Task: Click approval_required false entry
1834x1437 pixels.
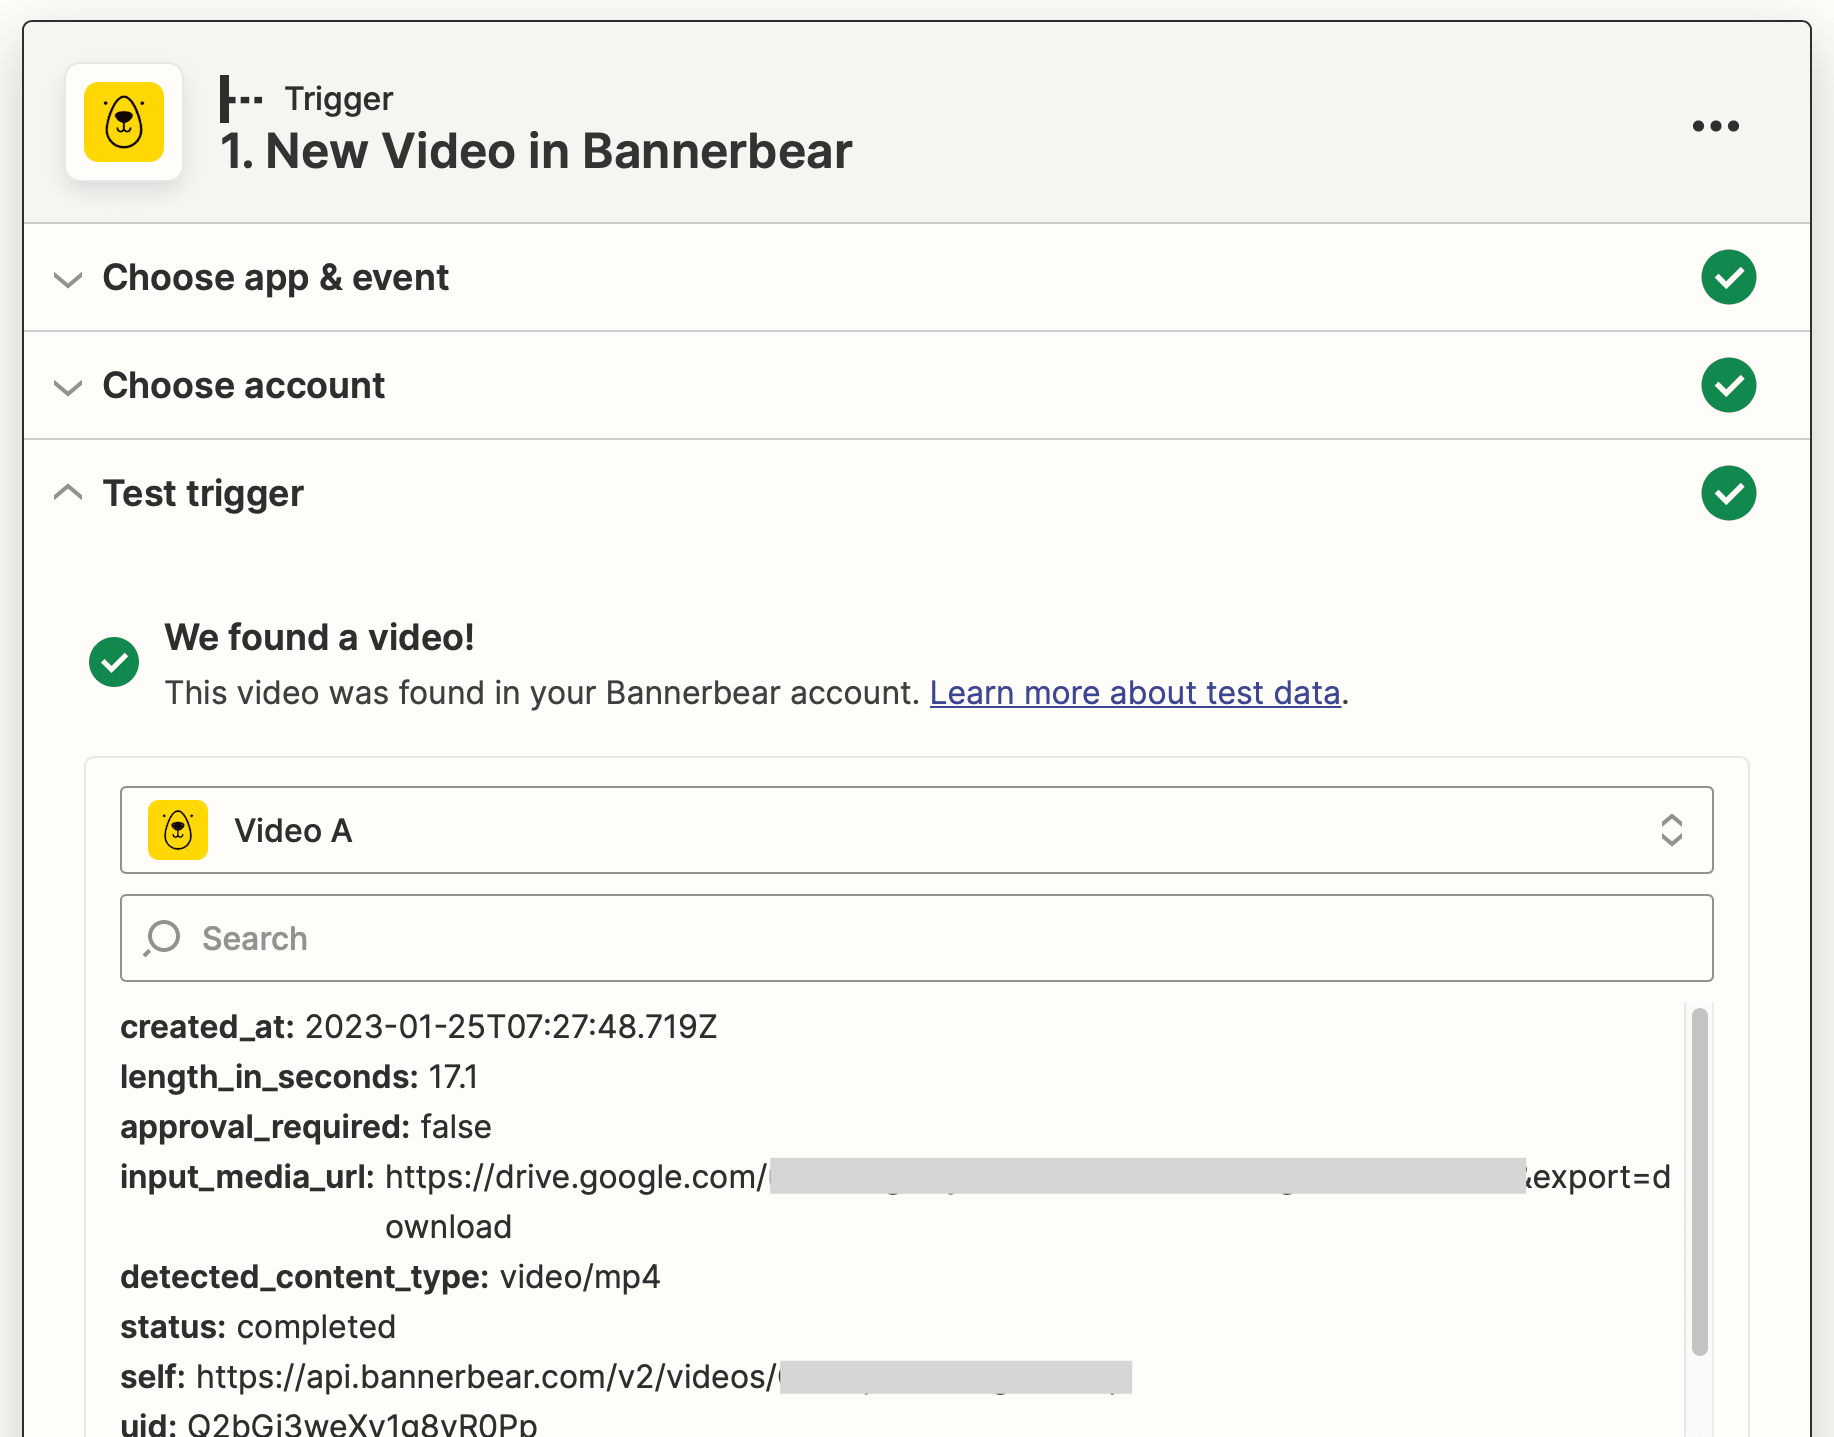Action: tap(306, 1127)
